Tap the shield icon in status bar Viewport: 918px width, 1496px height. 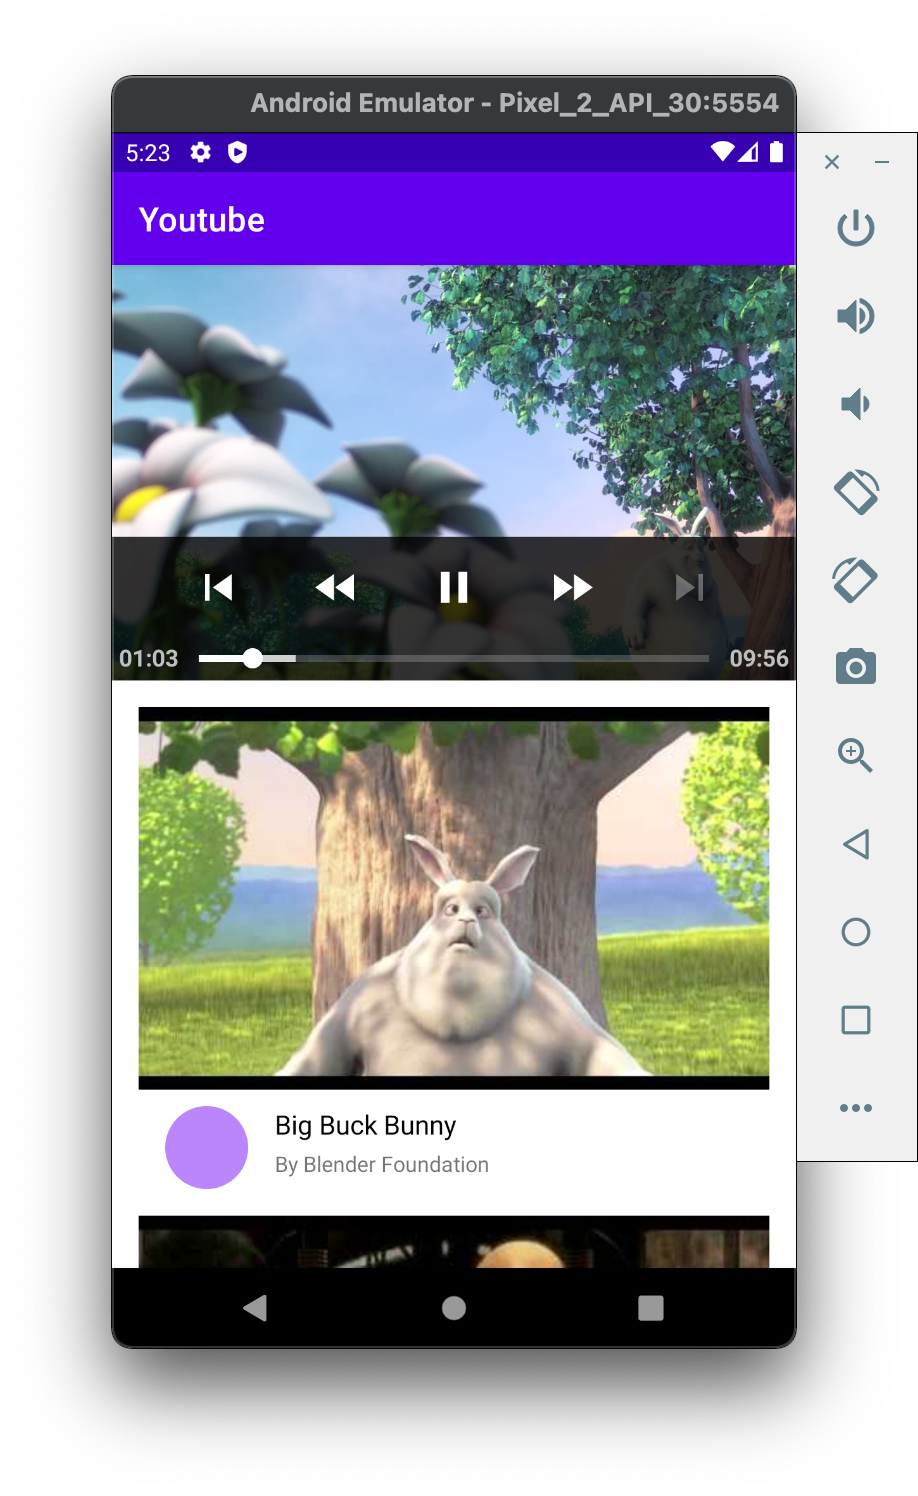(x=237, y=152)
